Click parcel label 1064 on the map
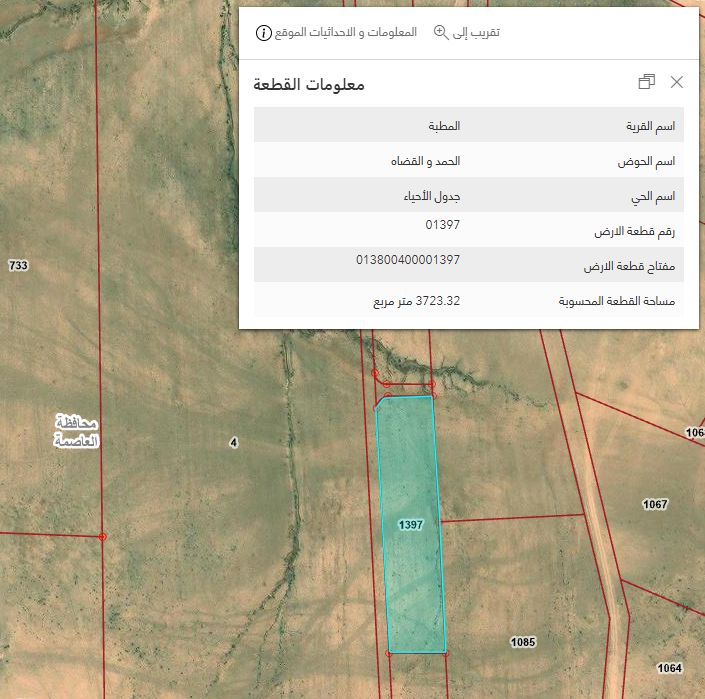The image size is (705, 699). [x=669, y=668]
